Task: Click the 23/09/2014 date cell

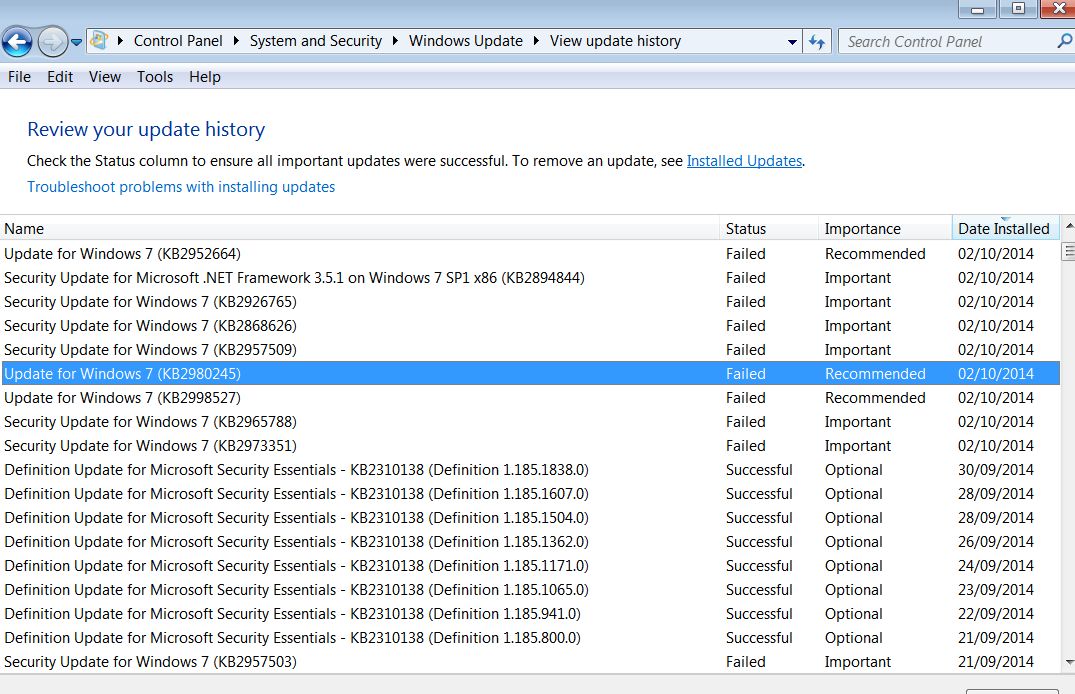Action: [x=995, y=590]
